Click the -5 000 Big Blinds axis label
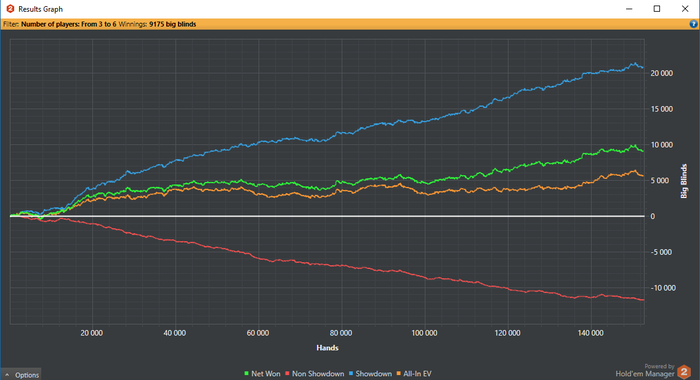The image size is (700, 380). pos(662,252)
